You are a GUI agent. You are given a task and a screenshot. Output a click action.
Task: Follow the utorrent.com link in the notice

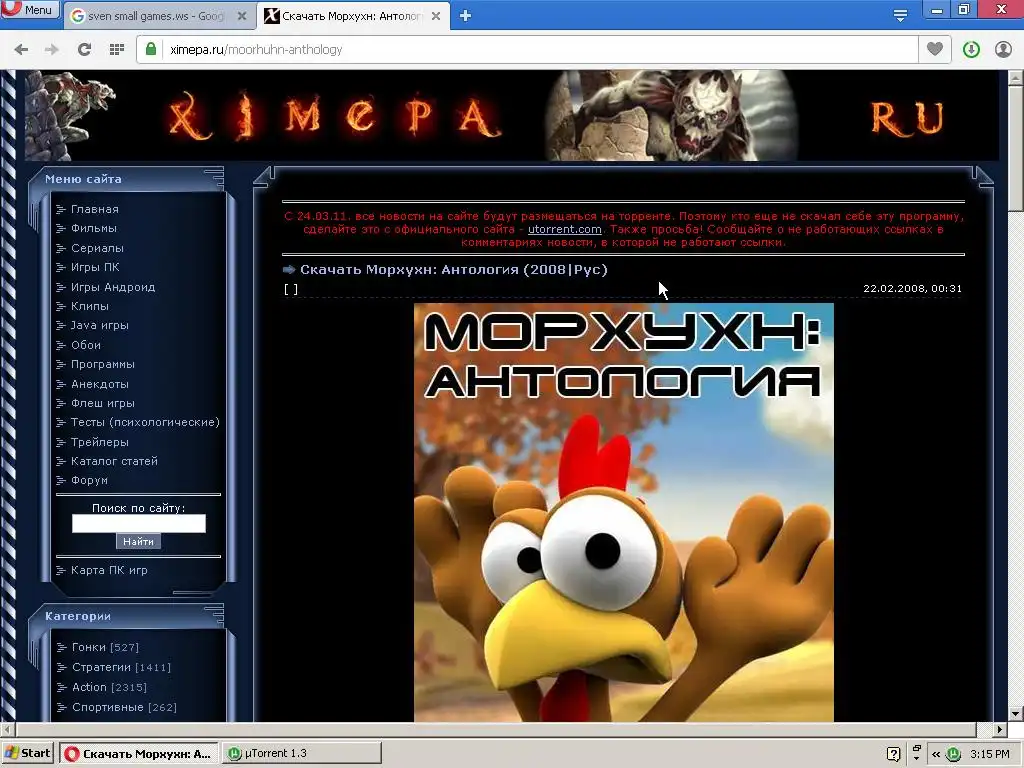tap(564, 229)
